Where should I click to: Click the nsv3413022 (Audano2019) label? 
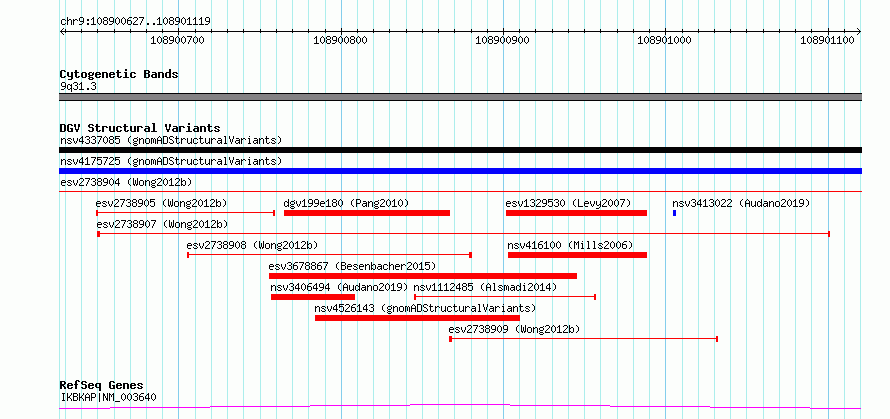pos(741,203)
